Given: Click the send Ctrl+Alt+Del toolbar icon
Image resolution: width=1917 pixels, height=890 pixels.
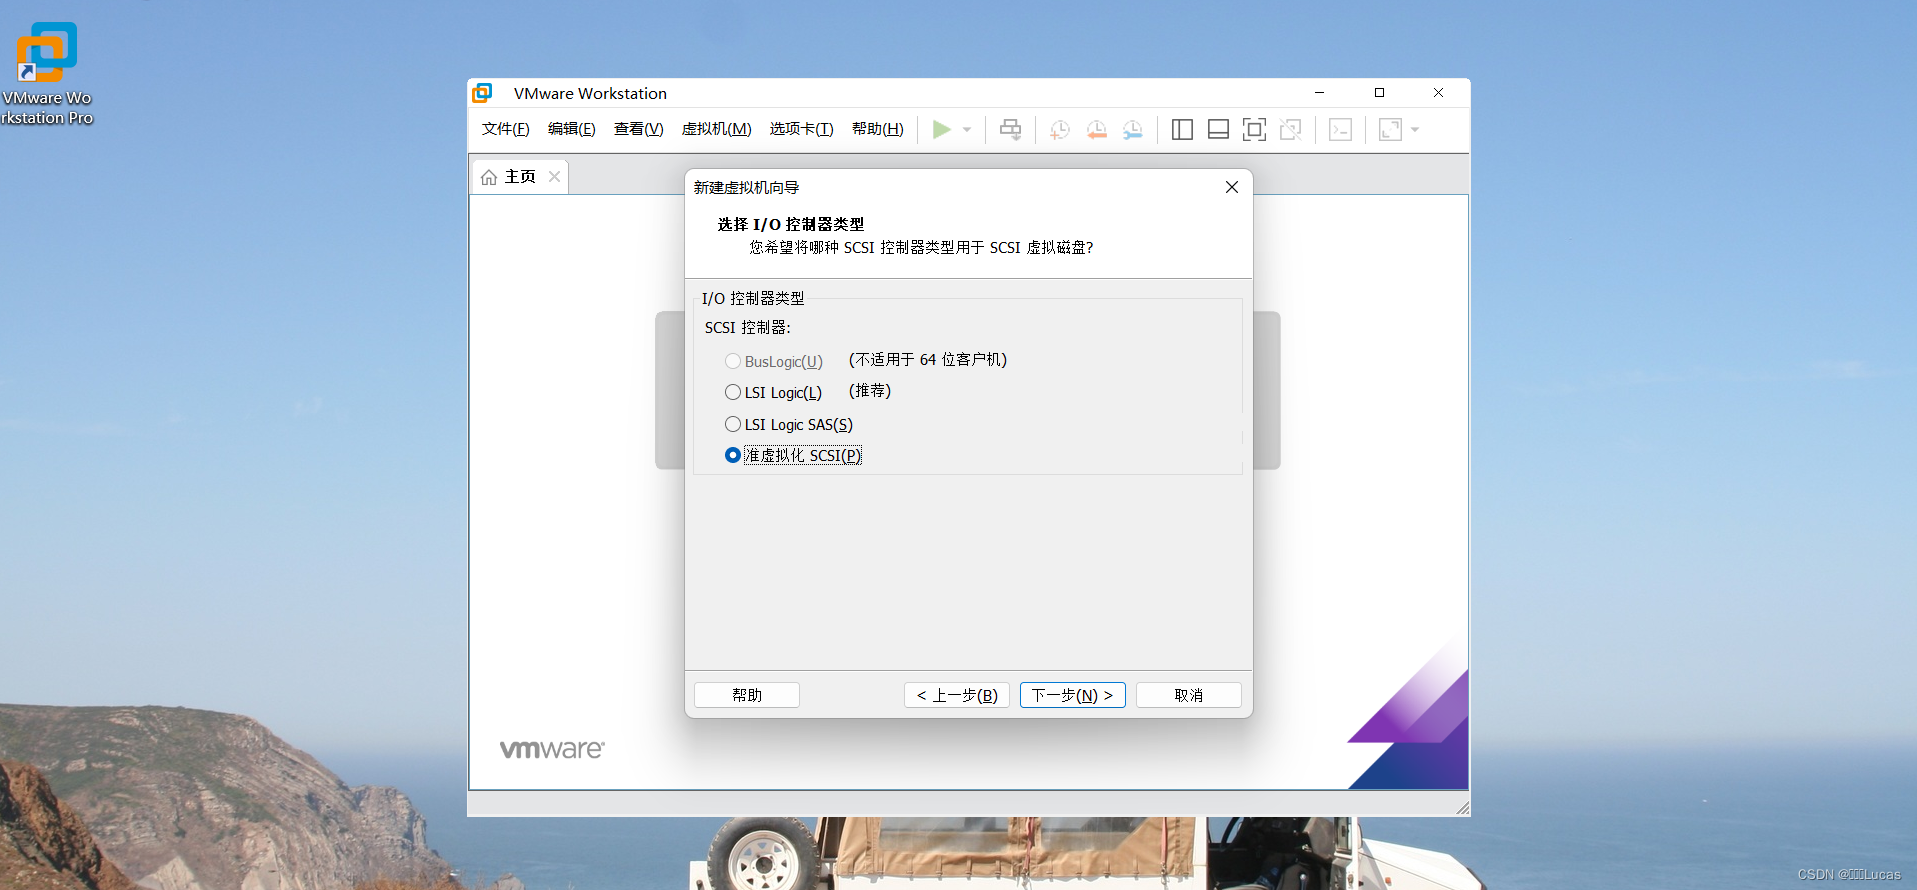Looking at the screenshot, I should (x=1011, y=129).
